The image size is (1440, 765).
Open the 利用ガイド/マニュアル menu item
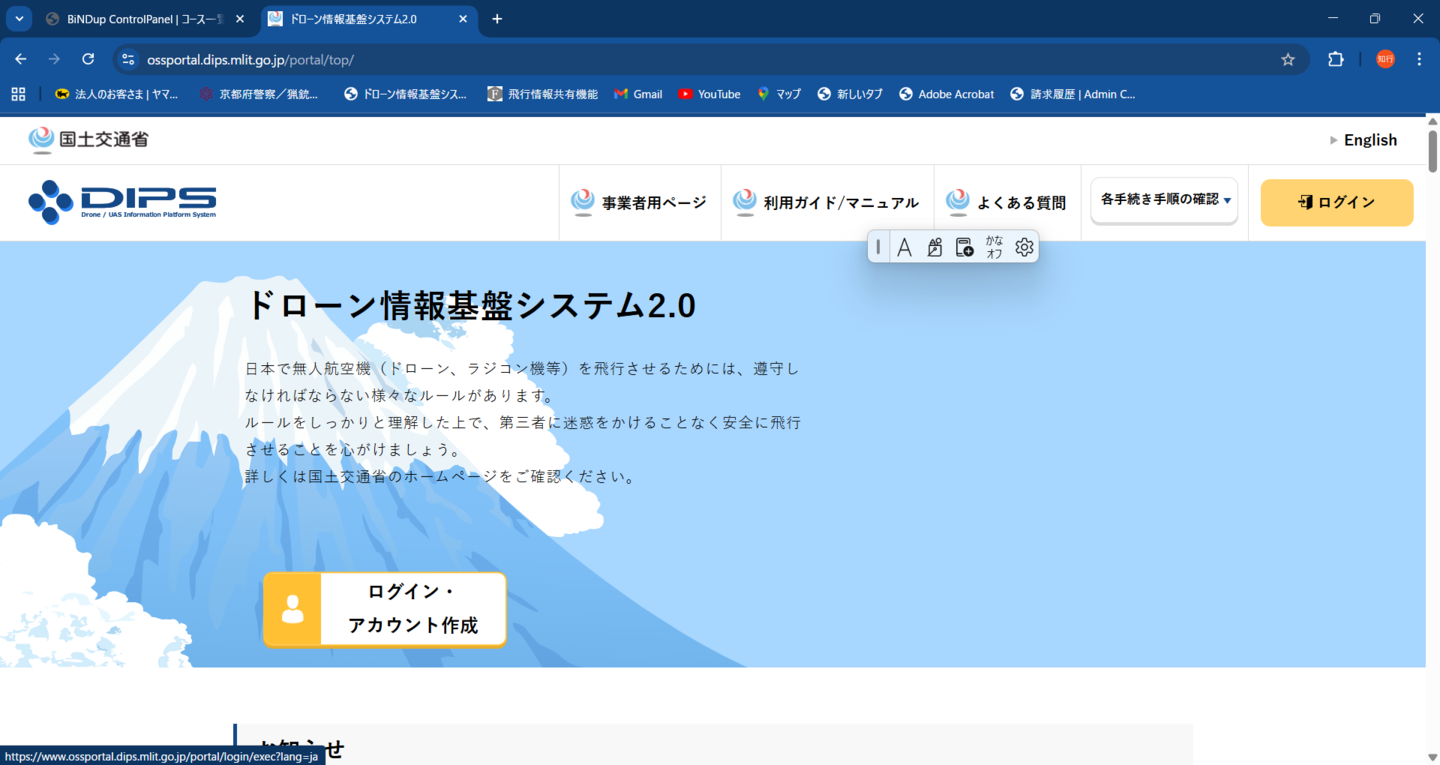click(x=827, y=203)
